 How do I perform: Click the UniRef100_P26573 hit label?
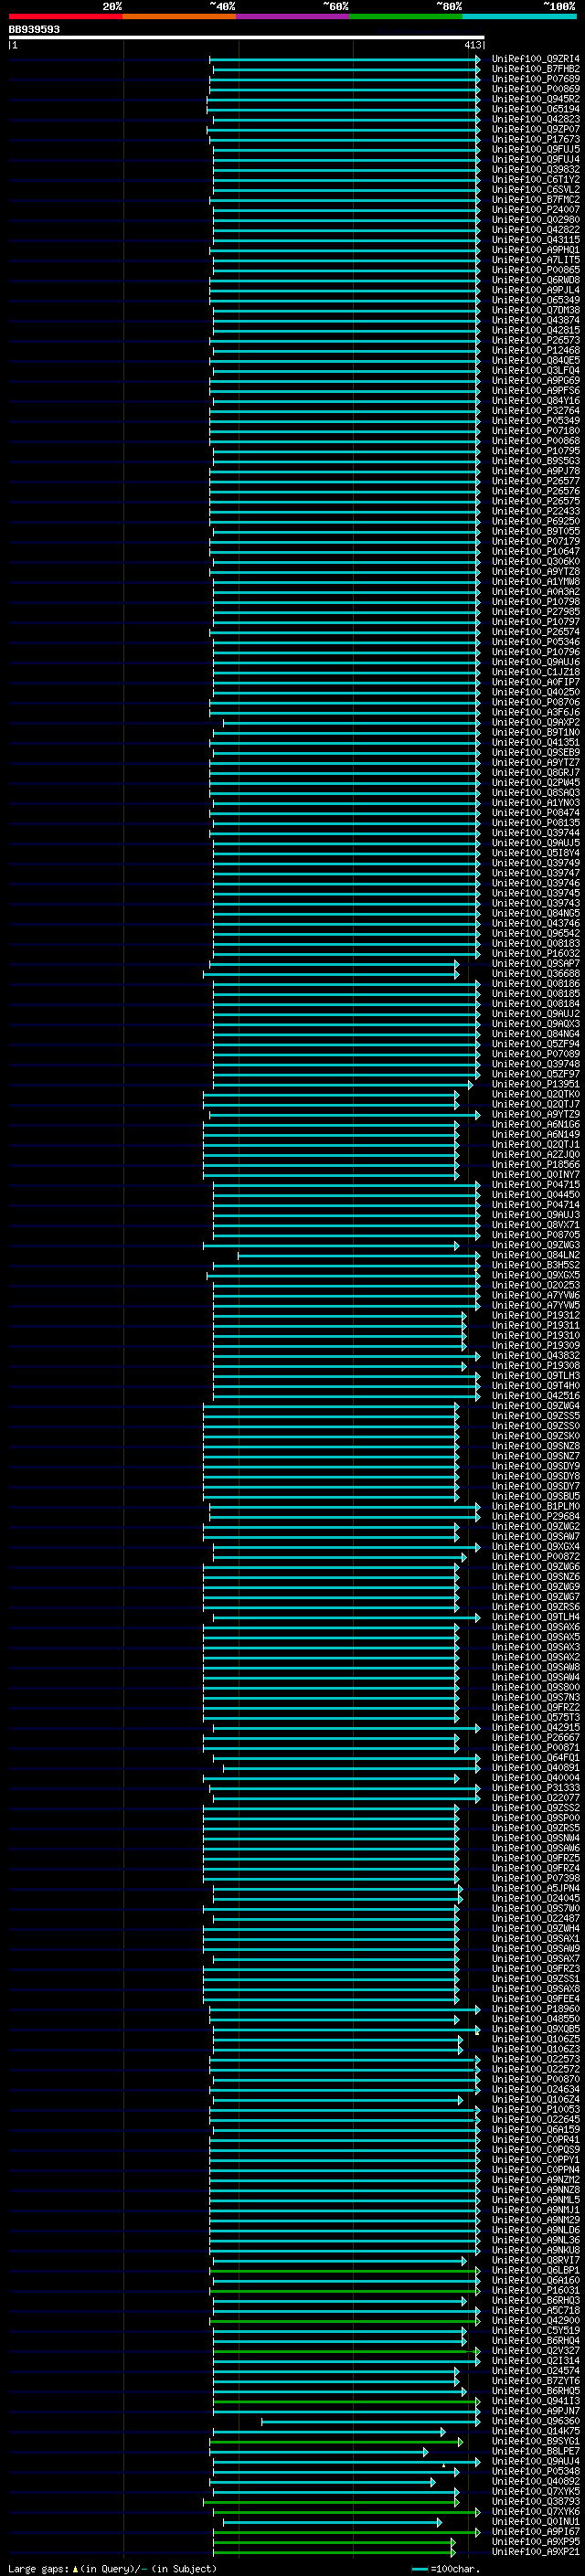tap(536, 341)
